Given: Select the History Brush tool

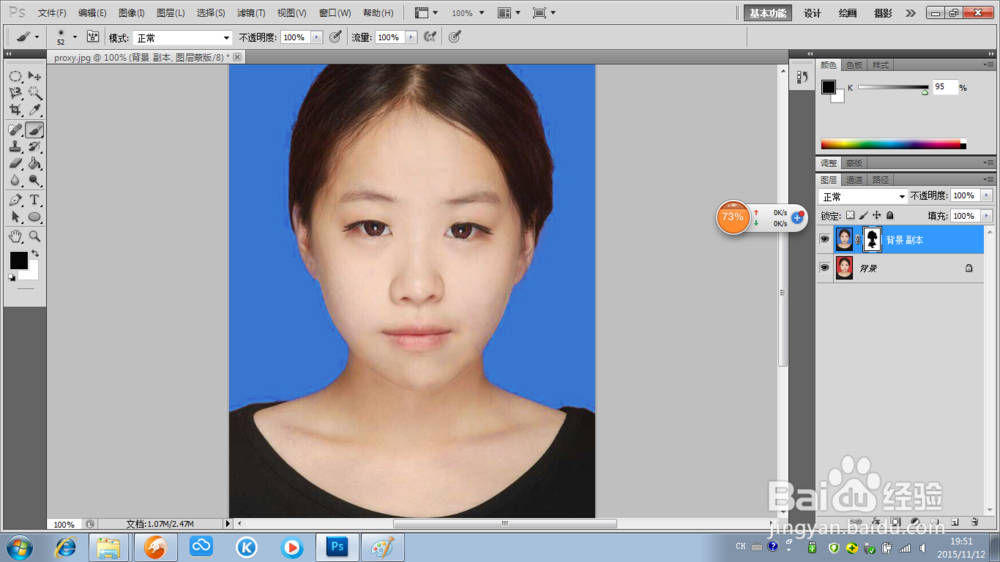Looking at the screenshot, I should [x=34, y=147].
